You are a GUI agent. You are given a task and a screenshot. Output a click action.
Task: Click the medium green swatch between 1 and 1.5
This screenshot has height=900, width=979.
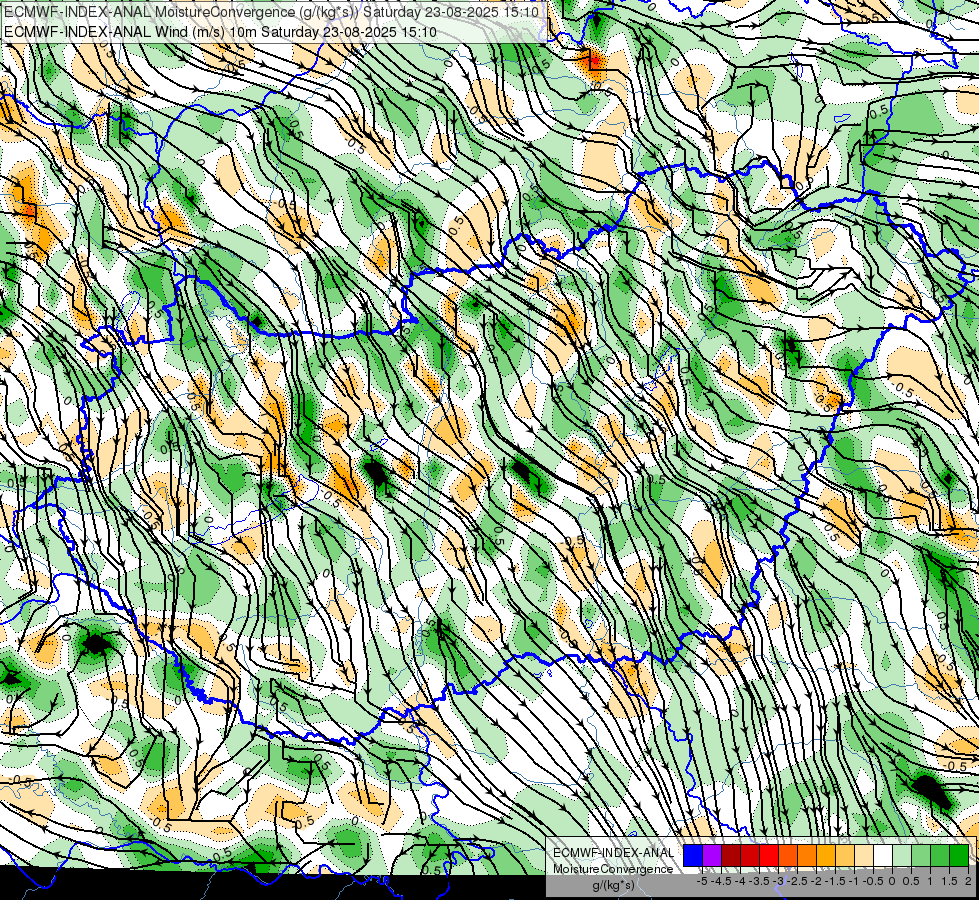pyautogui.click(x=940, y=855)
